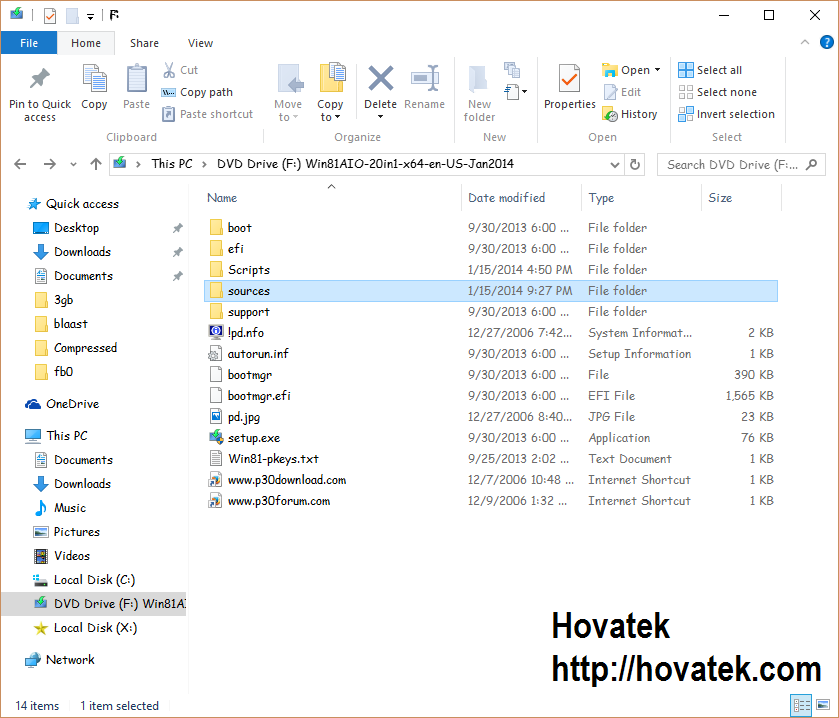This screenshot has width=839, height=718.
Task: Refresh the current folder view
Action: [635, 165]
